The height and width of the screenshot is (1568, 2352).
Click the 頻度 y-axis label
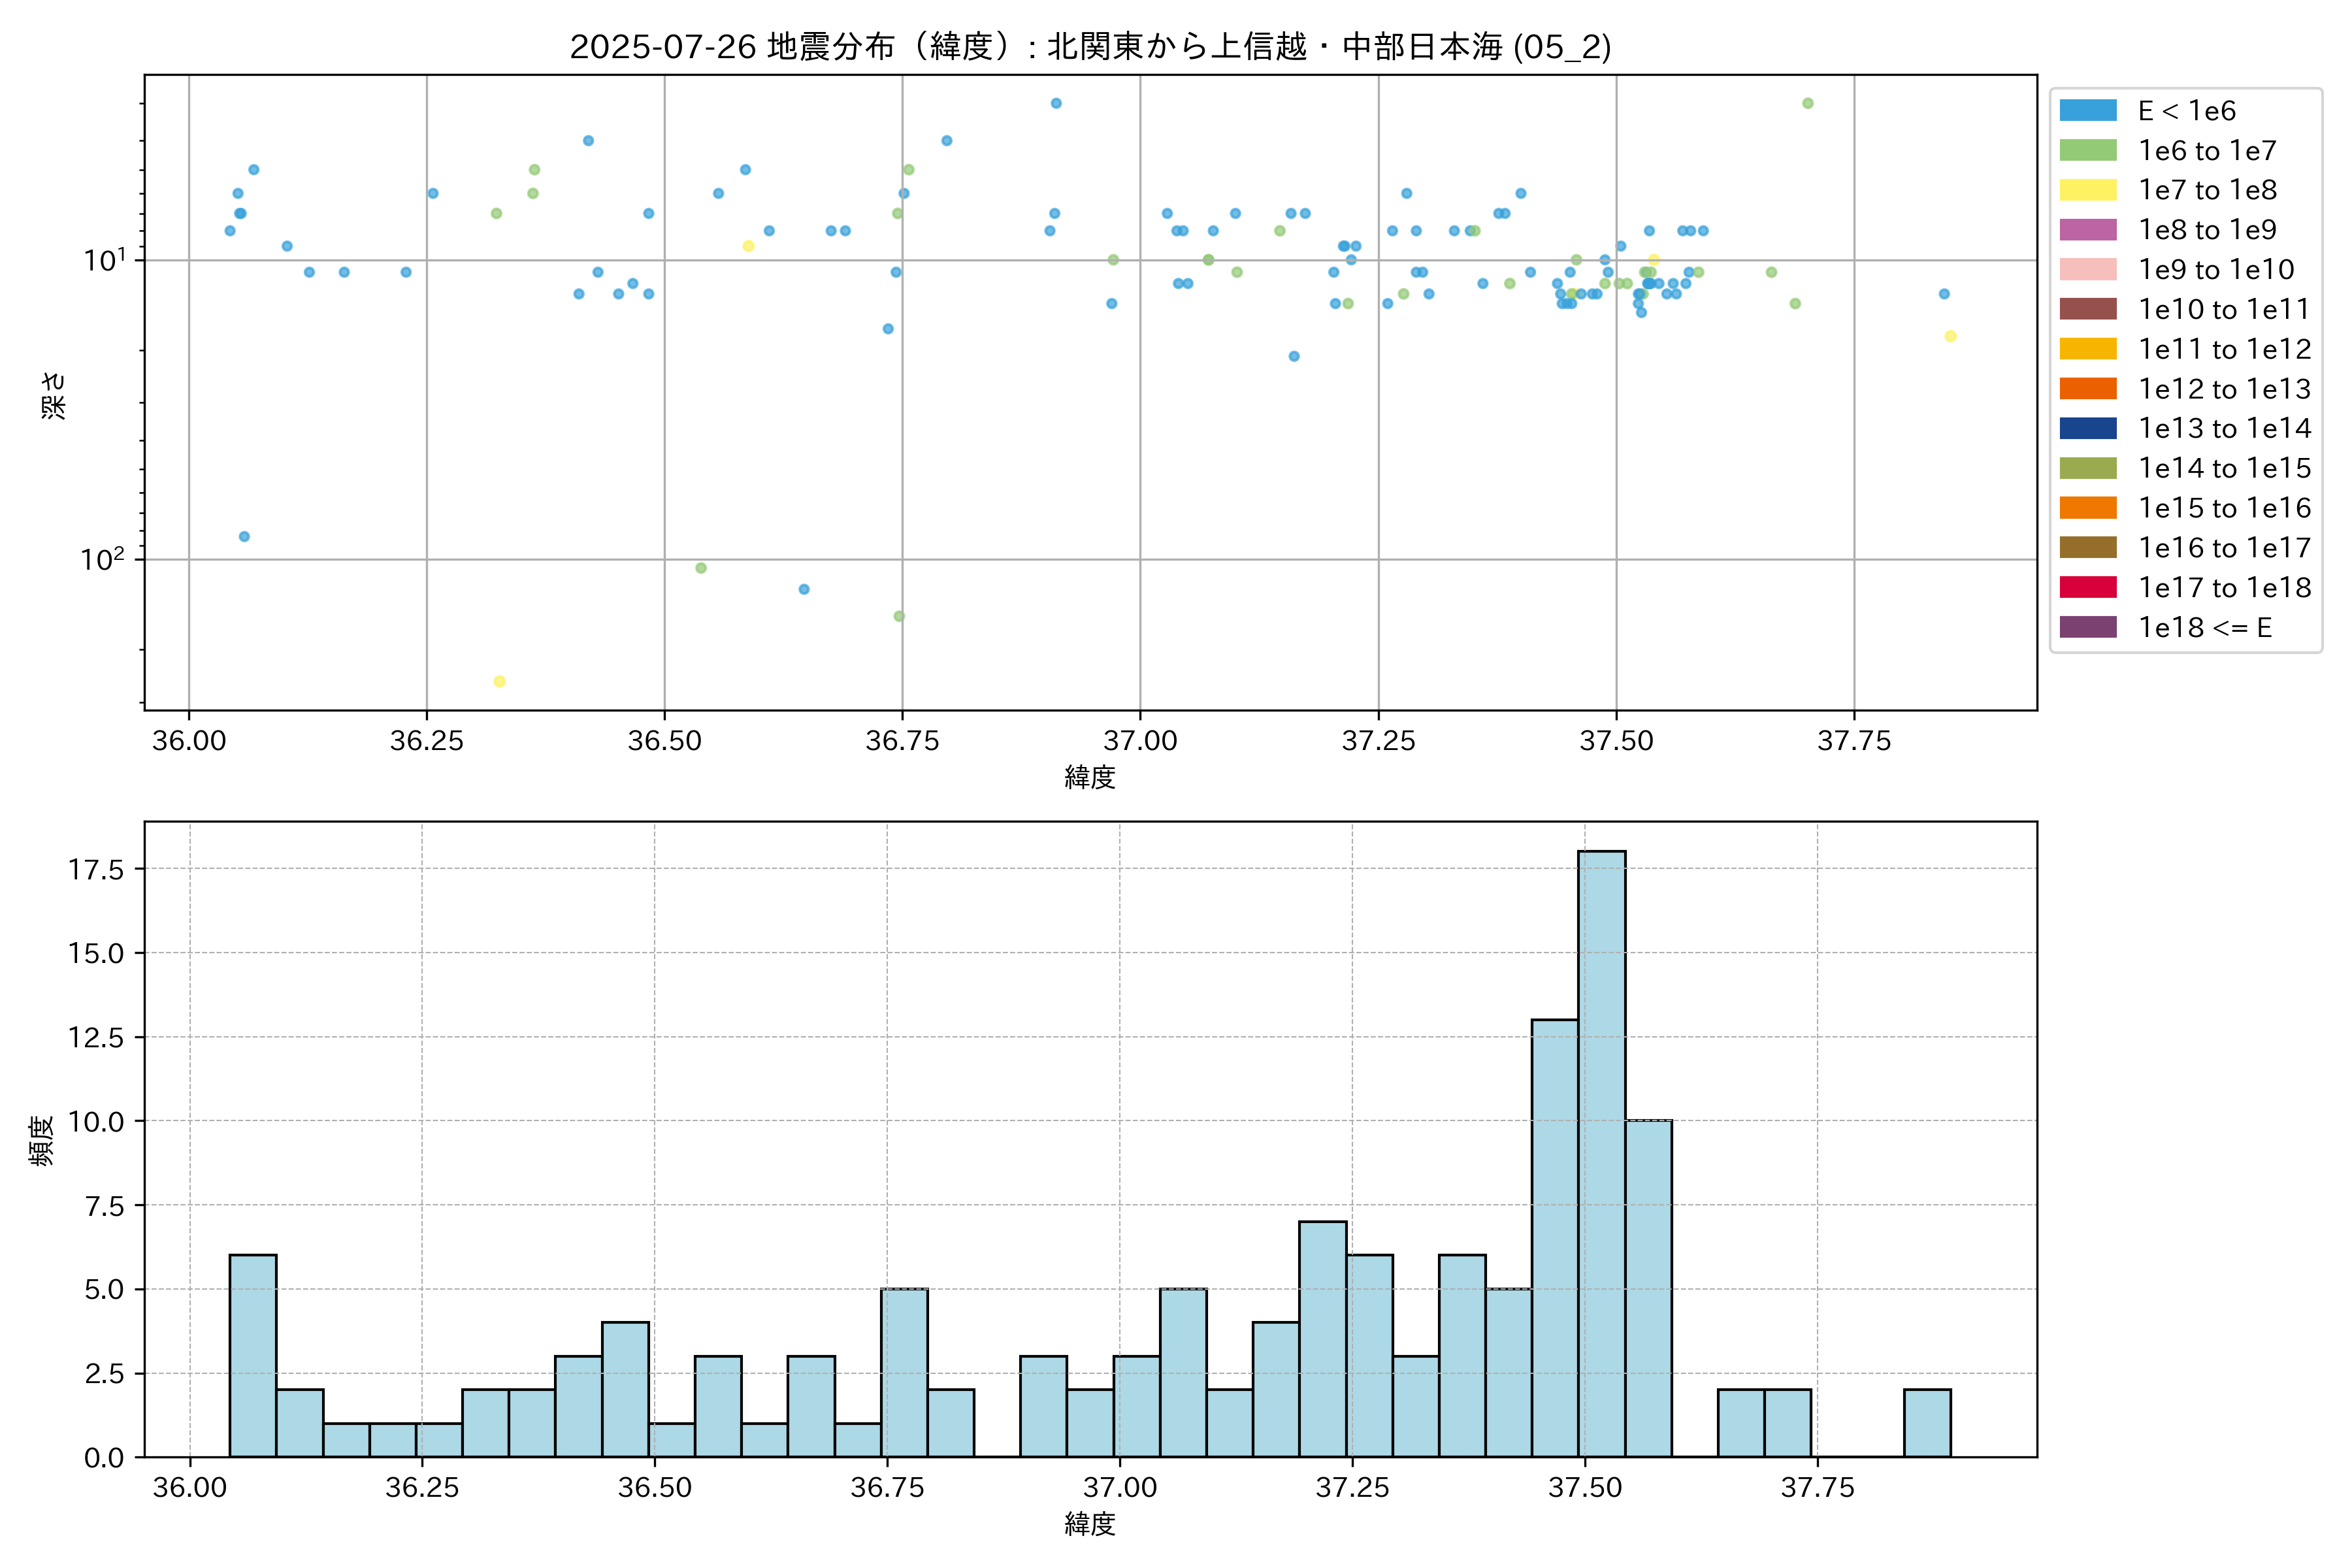(x=42, y=1140)
